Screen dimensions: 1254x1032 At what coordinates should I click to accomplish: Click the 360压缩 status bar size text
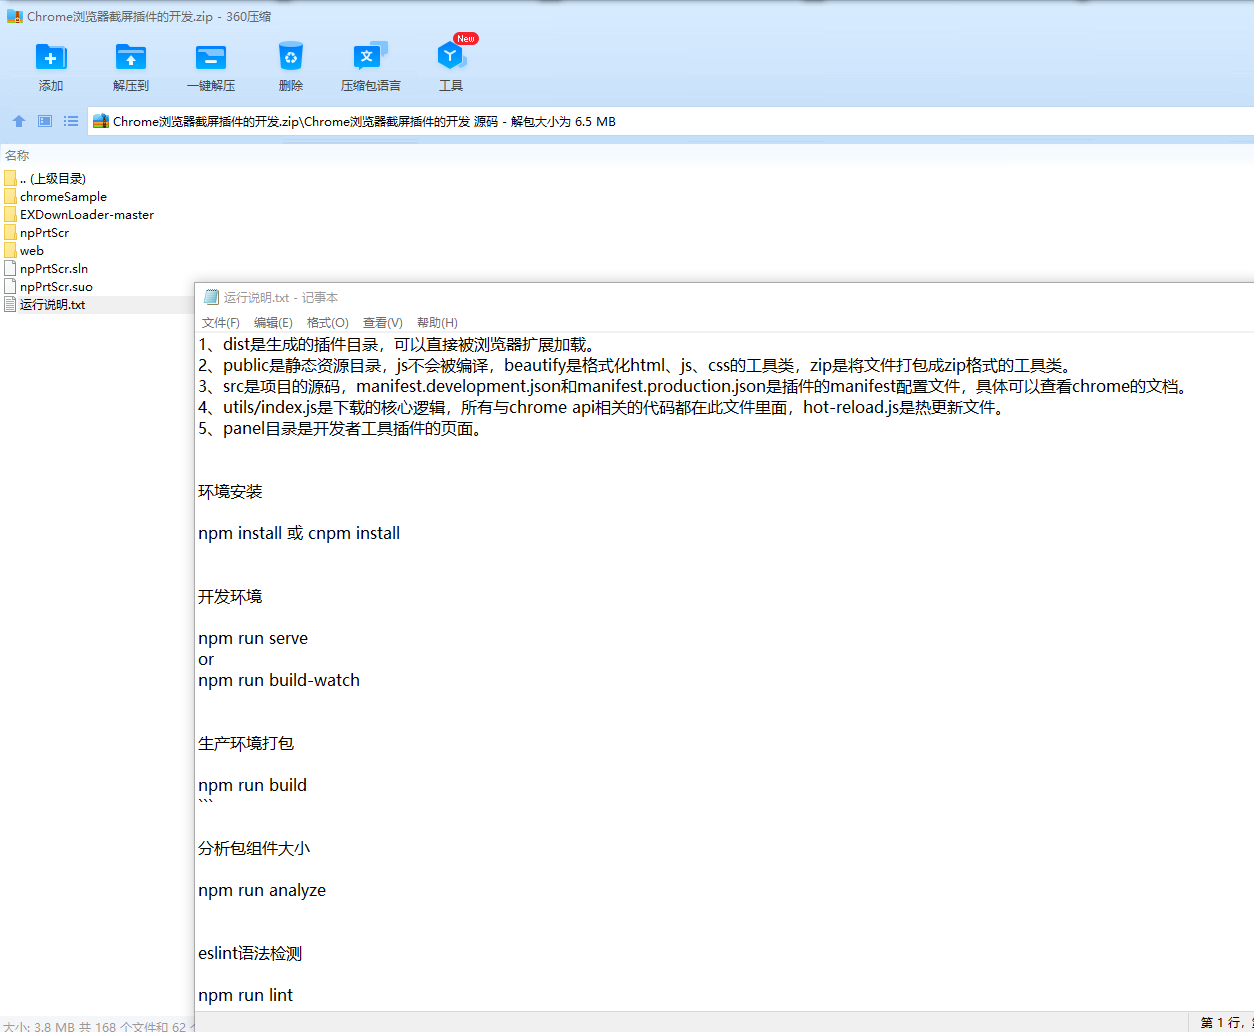pyautogui.click(x=97, y=1026)
